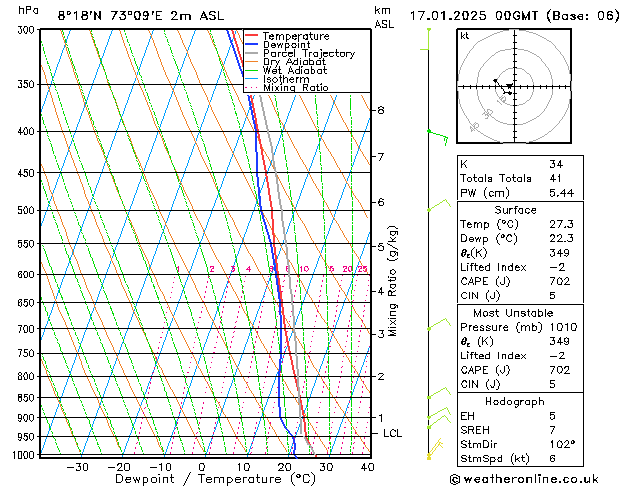
Task: Click the kt label in the hodograph
Action: pyautogui.click(x=465, y=36)
